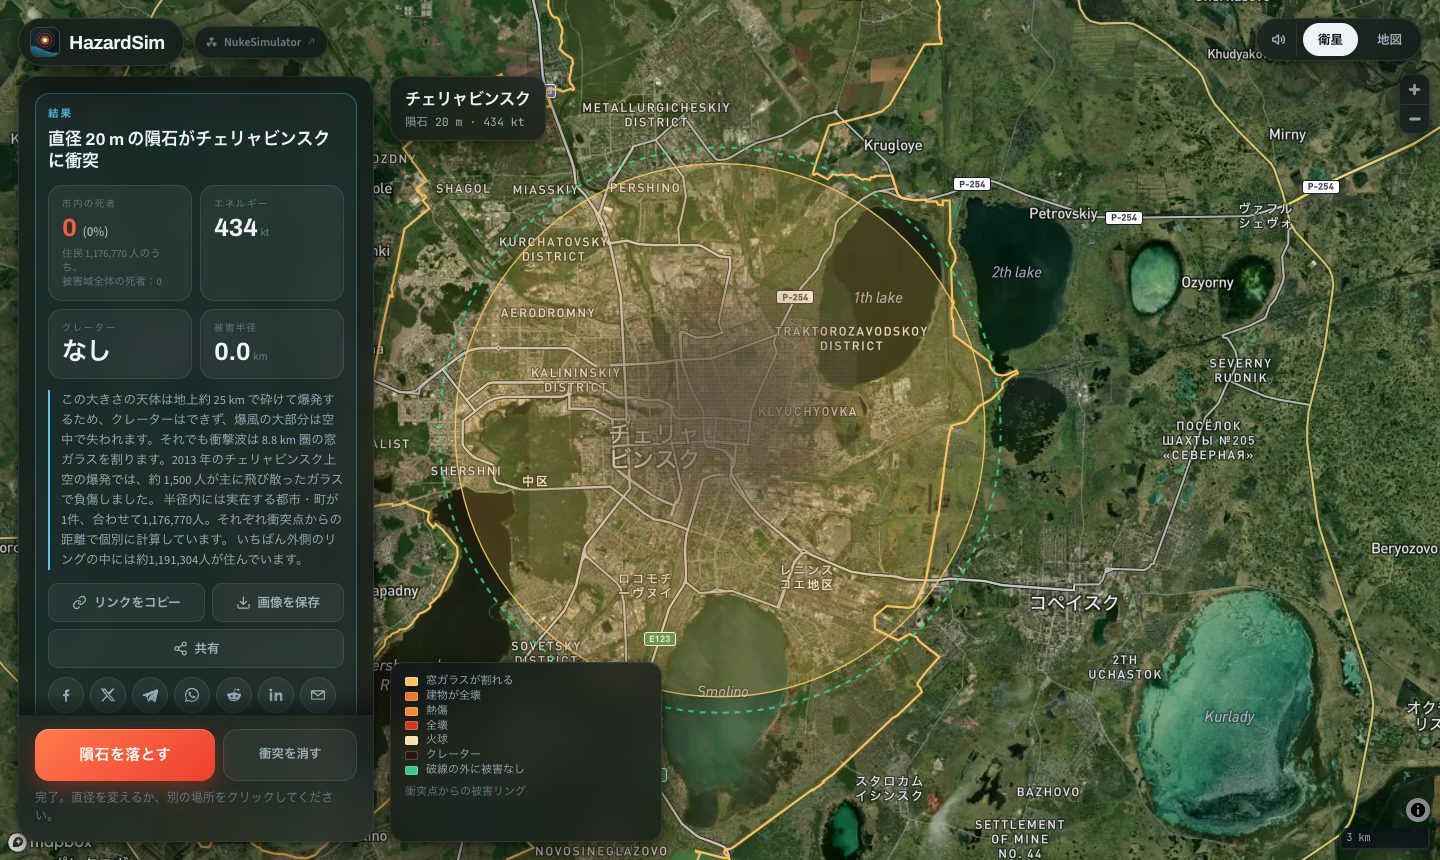Share result by email envelope icon
Viewport: 1440px width, 860px height.
[x=318, y=695]
